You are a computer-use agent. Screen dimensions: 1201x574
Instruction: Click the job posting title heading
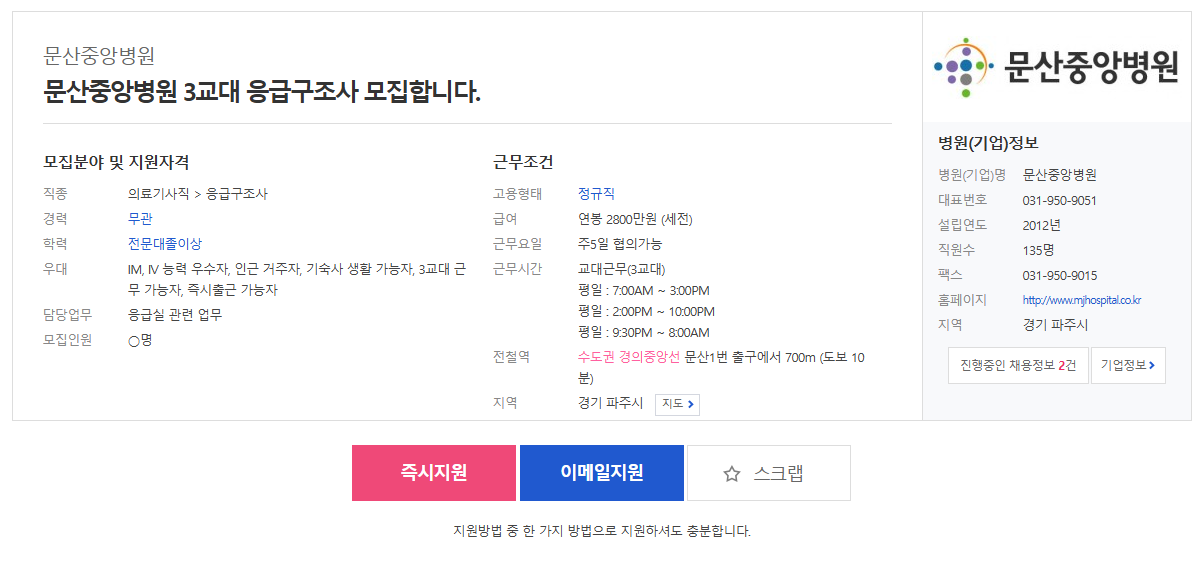(x=263, y=92)
